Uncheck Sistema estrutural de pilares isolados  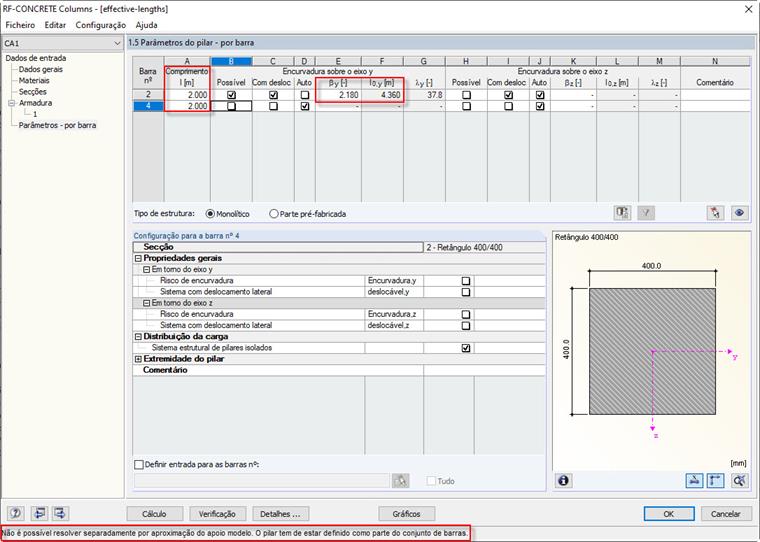(466, 348)
